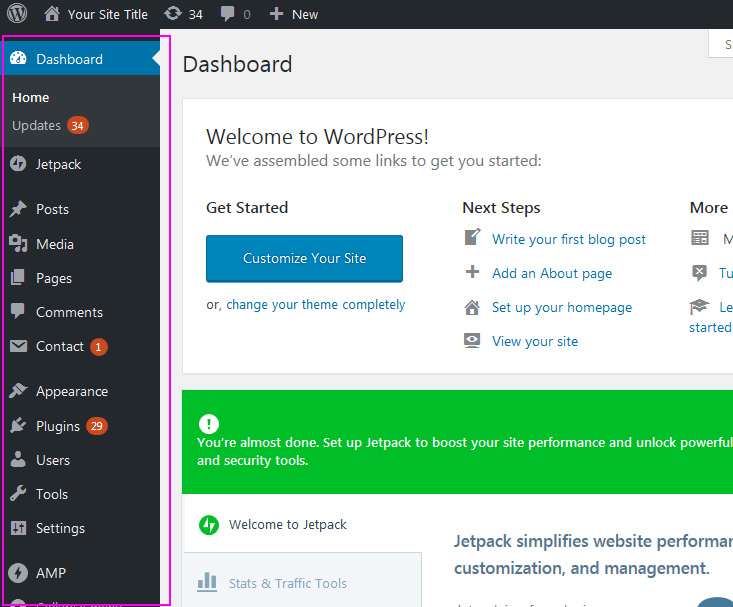The width and height of the screenshot is (733, 607).
Task: Click the Contact envelope icon
Action: click(18, 346)
